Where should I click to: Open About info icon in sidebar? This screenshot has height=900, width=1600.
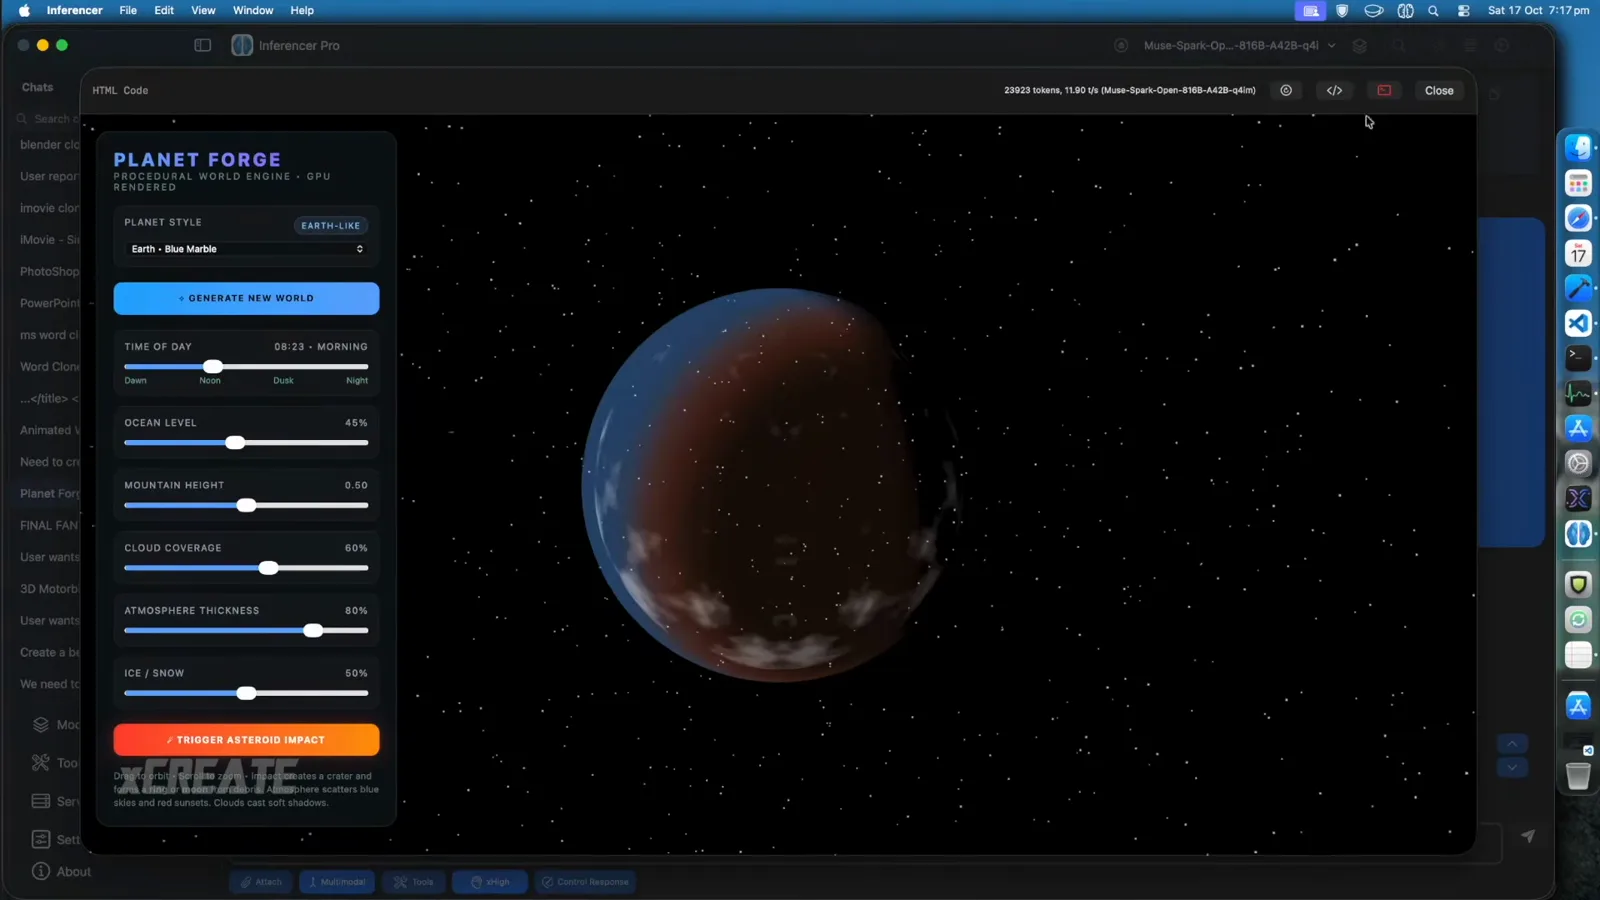(x=41, y=871)
